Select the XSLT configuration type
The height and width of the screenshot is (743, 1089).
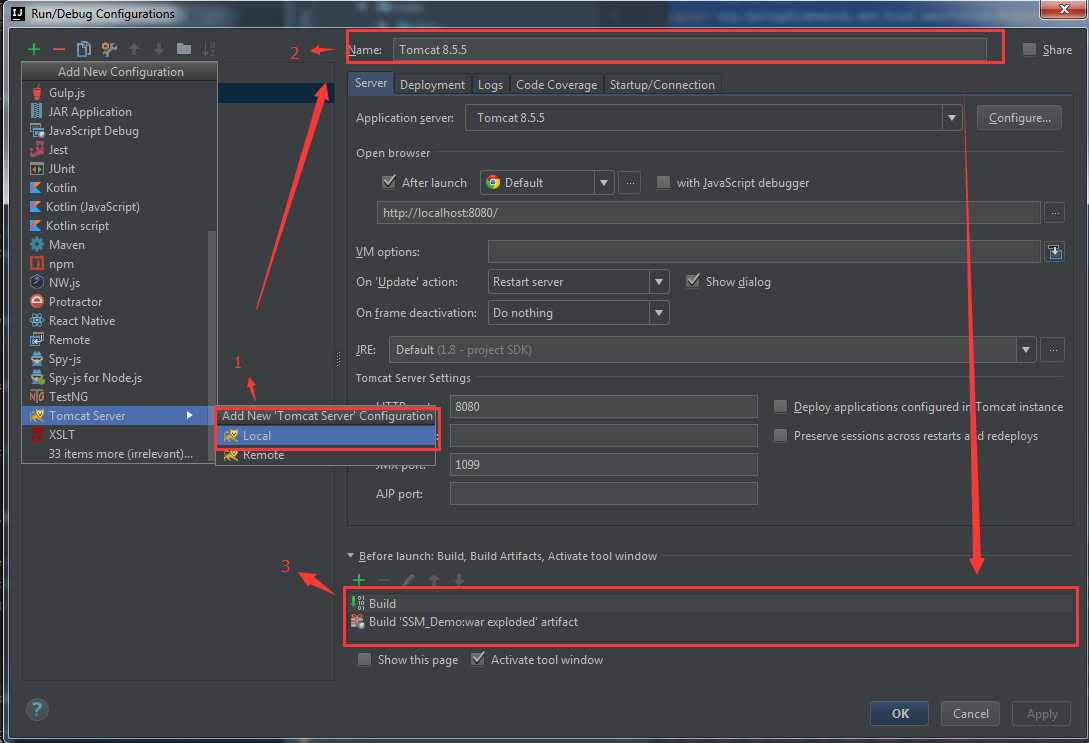pos(115,435)
